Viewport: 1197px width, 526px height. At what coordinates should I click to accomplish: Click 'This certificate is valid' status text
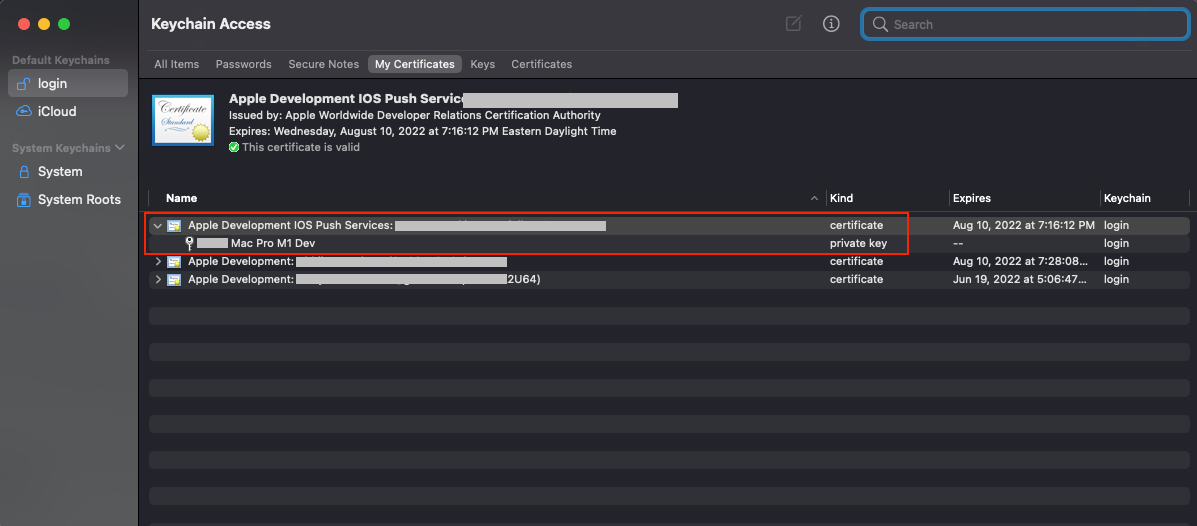pos(301,147)
